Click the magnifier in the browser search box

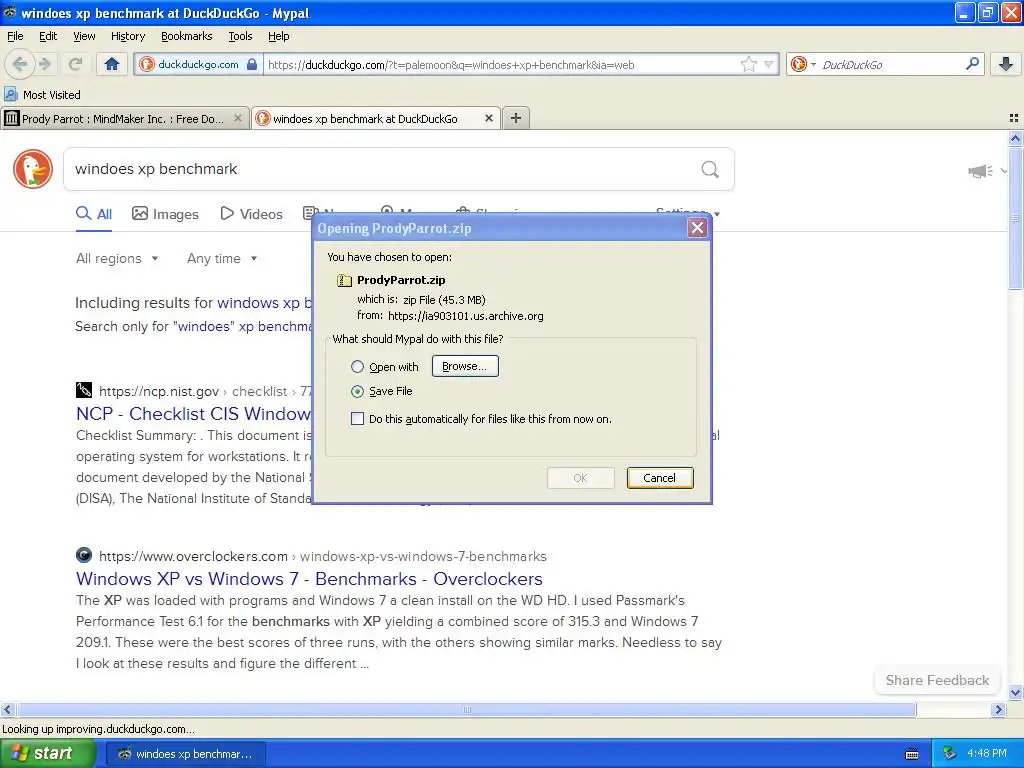tap(972, 64)
